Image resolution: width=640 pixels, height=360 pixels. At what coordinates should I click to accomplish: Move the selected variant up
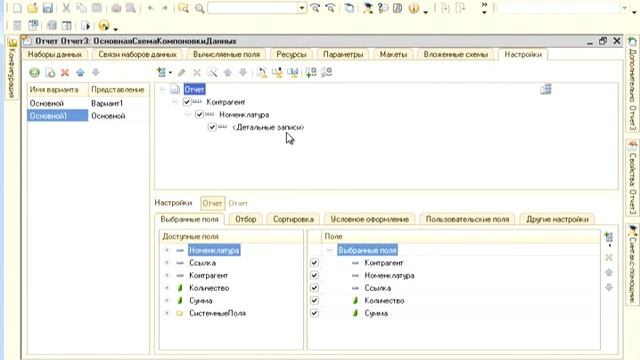(80, 73)
